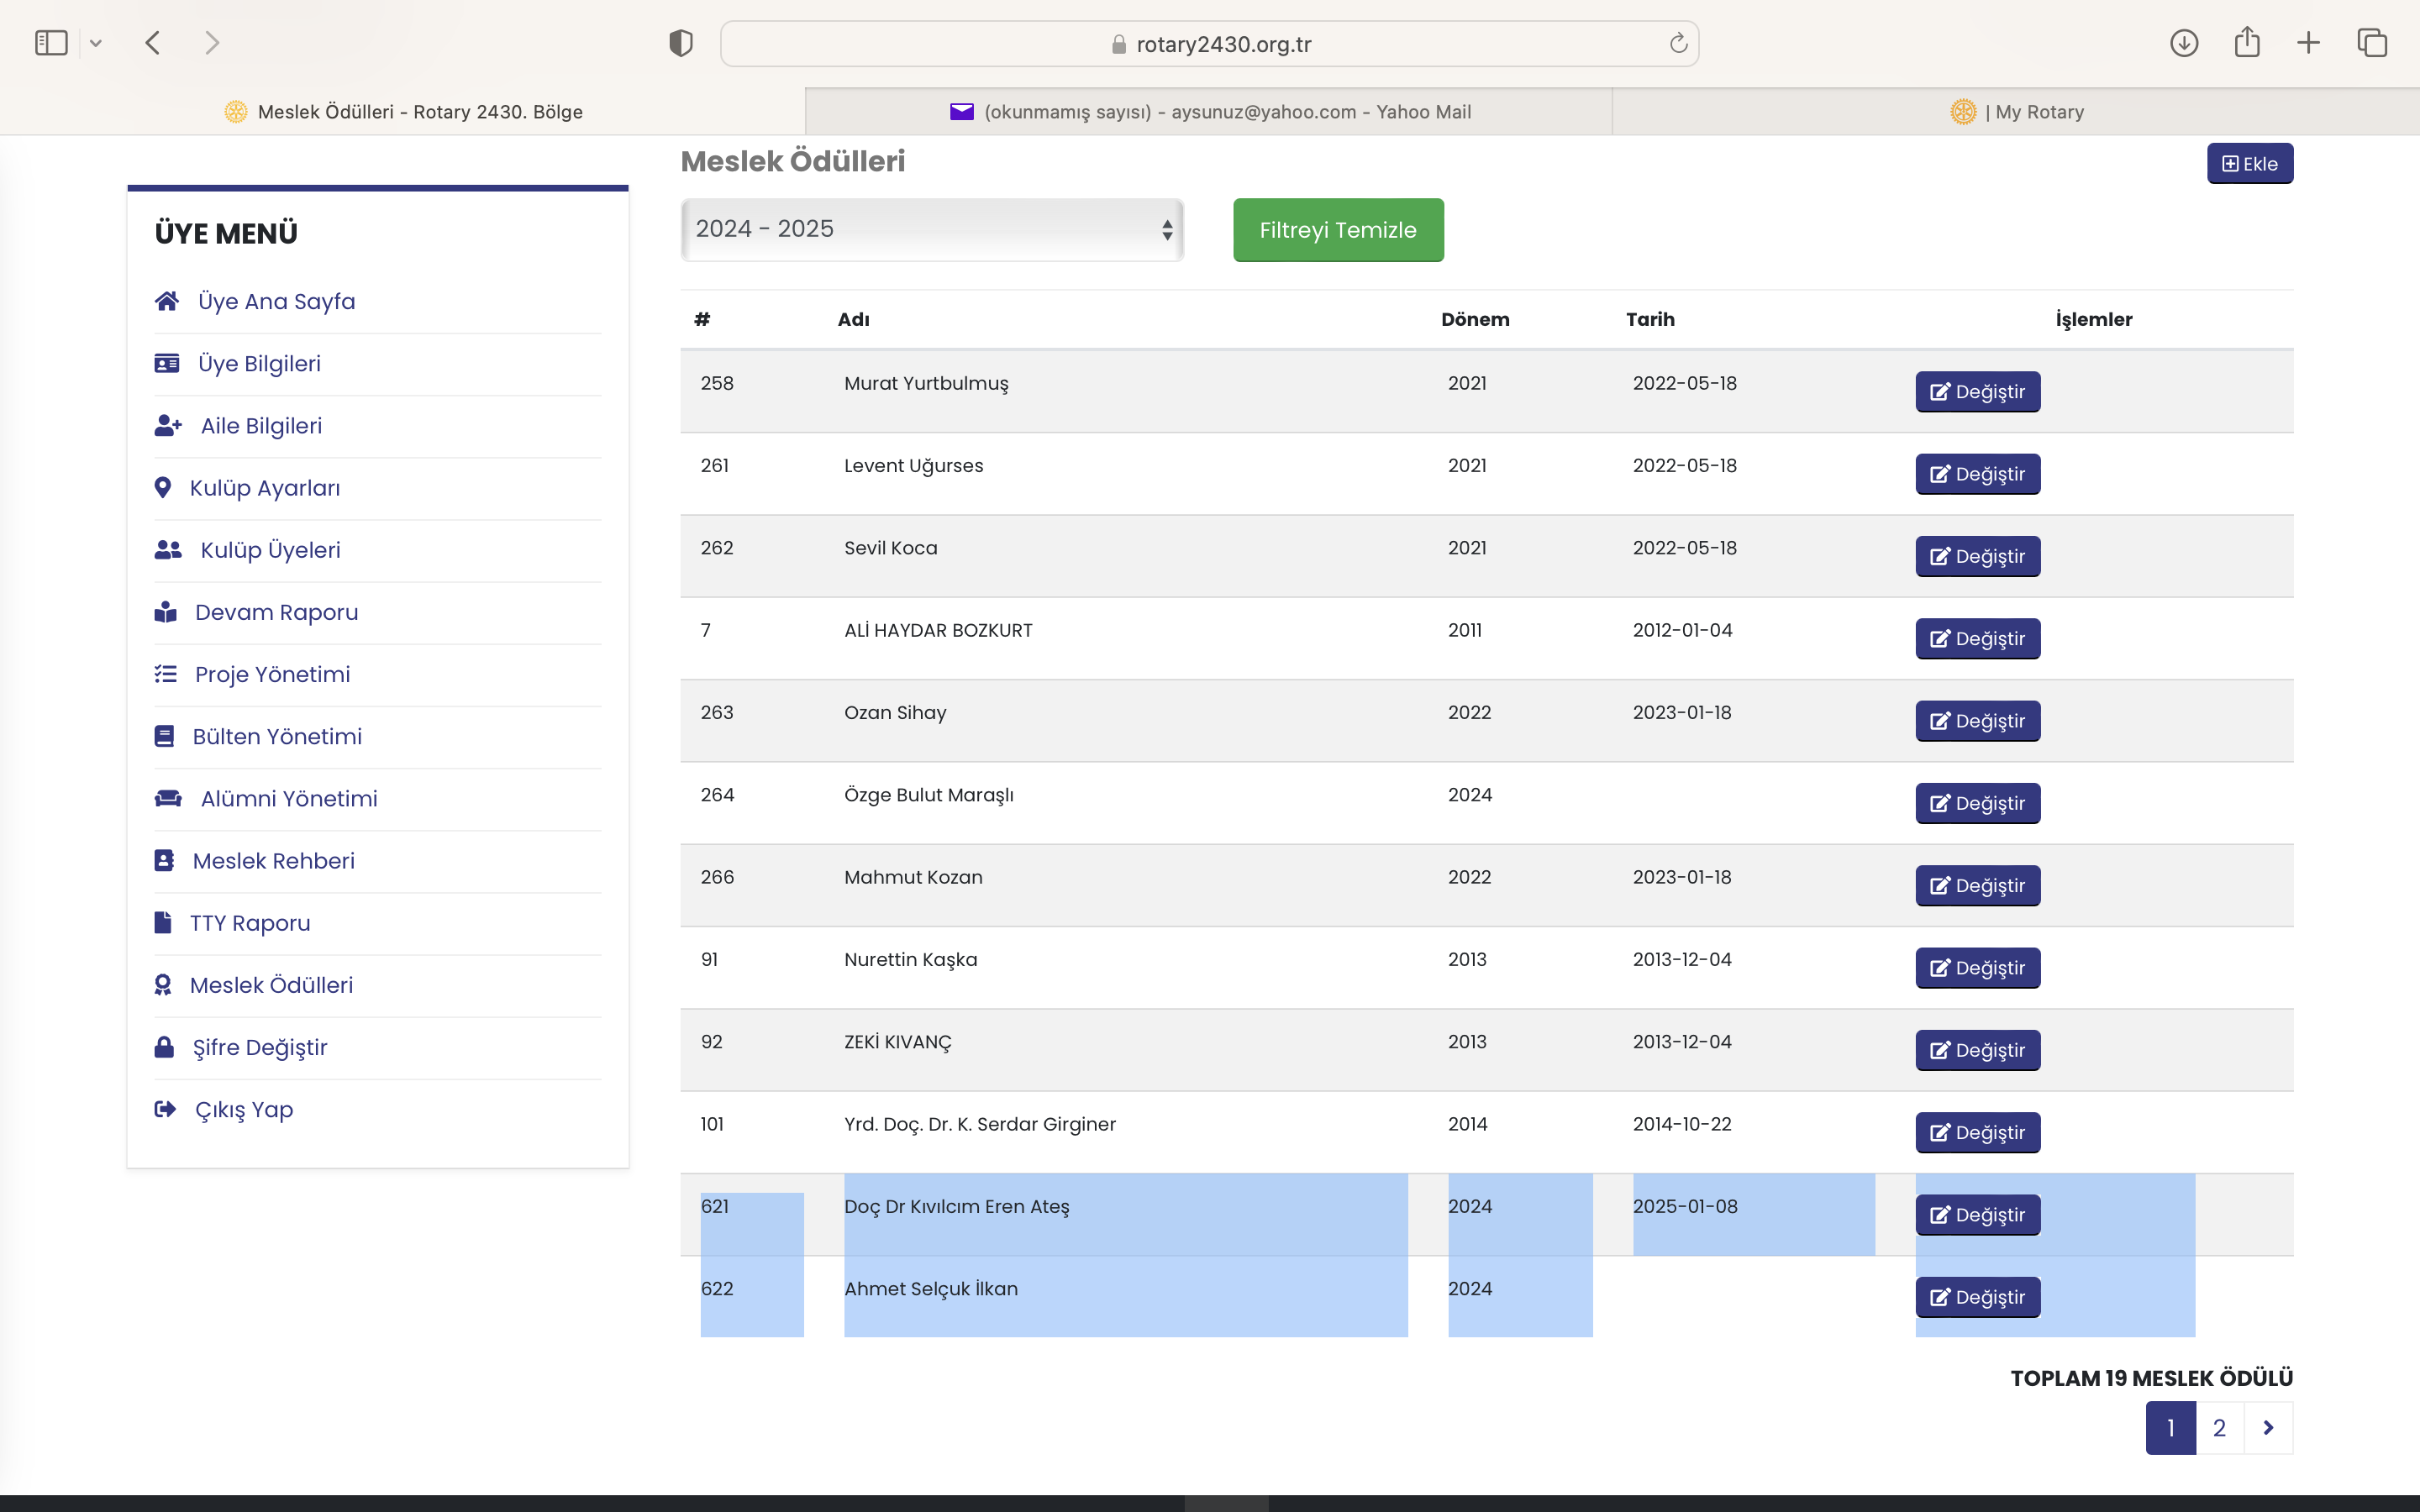This screenshot has width=2420, height=1512.
Task: Switch to the Yahoo Mail tab
Action: 1209,112
